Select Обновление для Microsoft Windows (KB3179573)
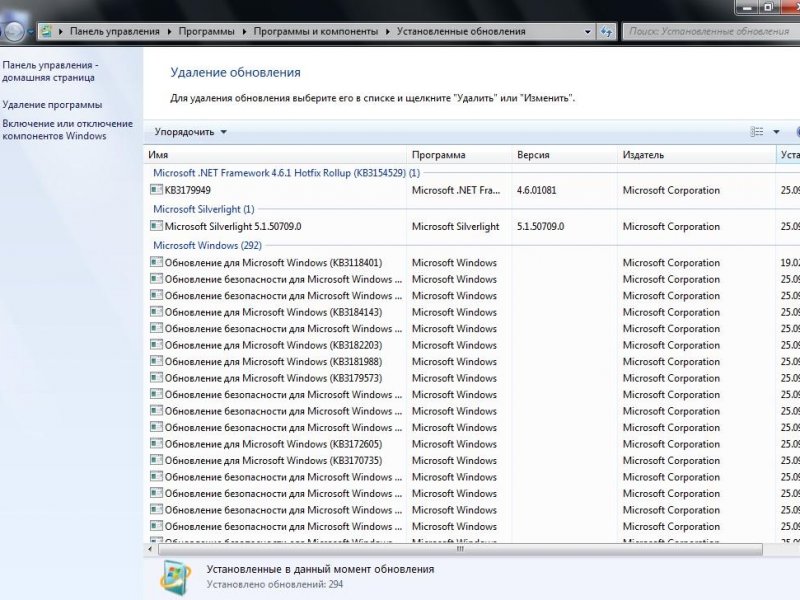The height and width of the screenshot is (600, 800). coord(472,378)
